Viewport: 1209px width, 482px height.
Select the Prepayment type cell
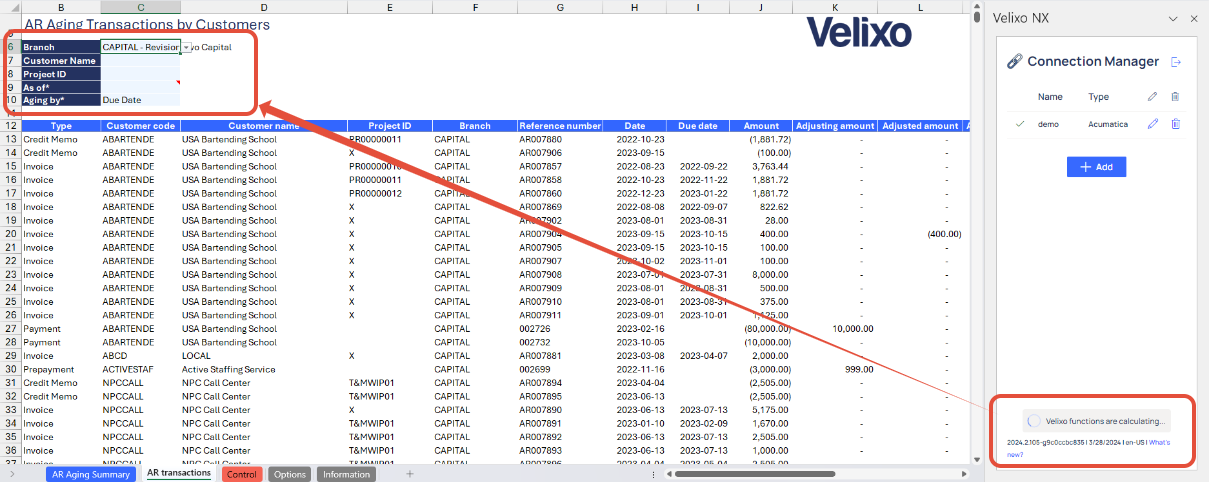[61, 369]
